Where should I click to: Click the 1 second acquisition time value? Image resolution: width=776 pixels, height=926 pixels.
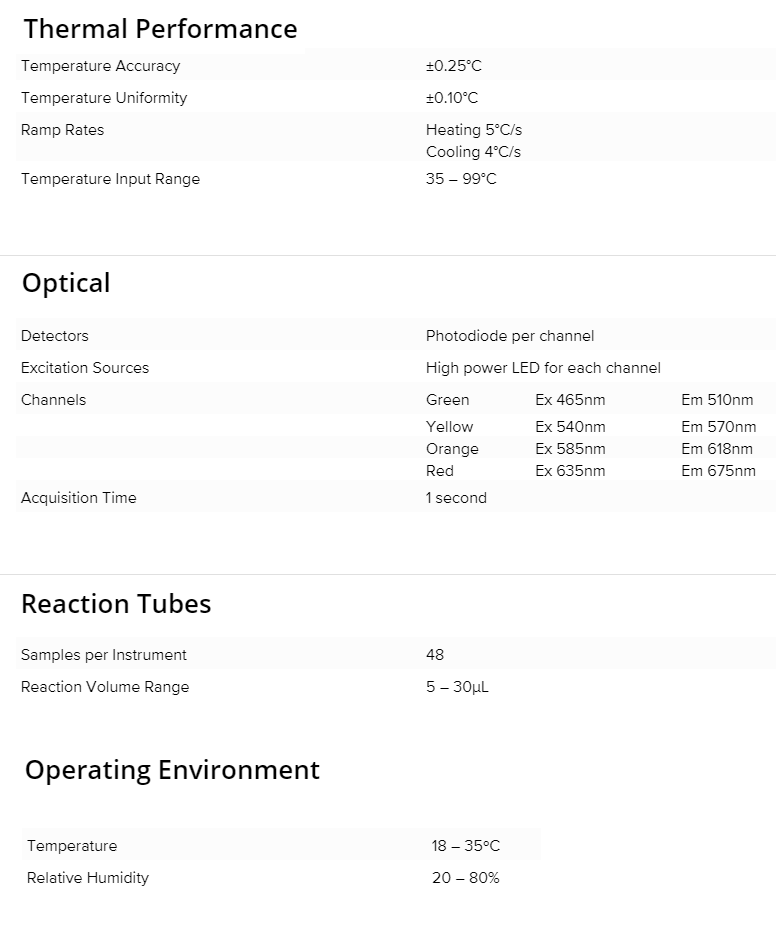pyautogui.click(x=456, y=498)
